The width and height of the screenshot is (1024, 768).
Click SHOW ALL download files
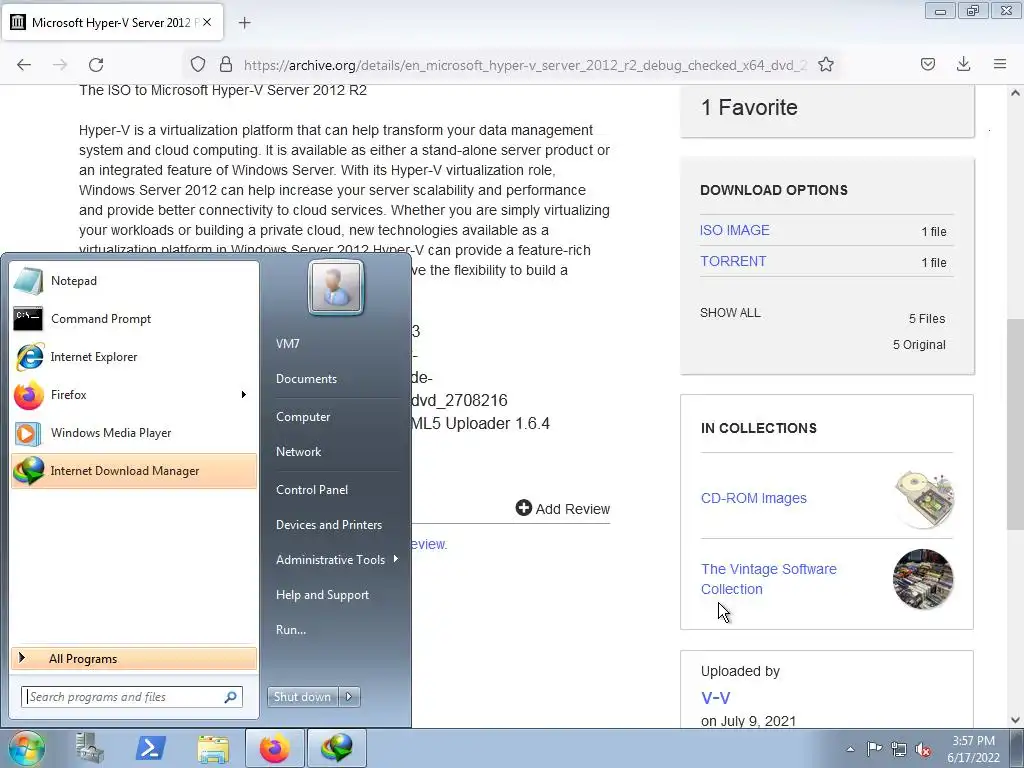click(x=730, y=313)
